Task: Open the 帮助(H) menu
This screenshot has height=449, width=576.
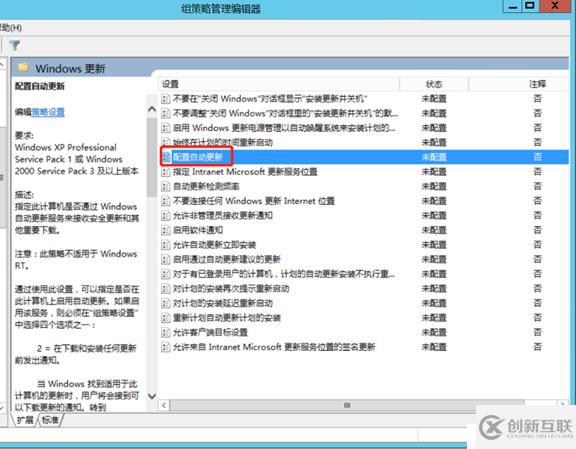Action: pyautogui.click(x=10, y=28)
